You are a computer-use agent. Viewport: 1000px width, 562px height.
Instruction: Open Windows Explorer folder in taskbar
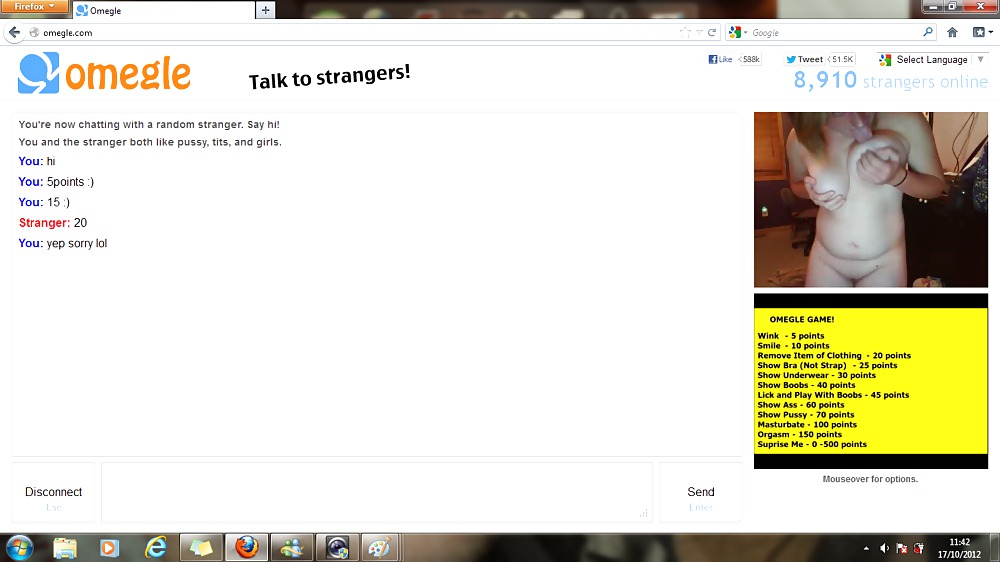tap(65, 547)
